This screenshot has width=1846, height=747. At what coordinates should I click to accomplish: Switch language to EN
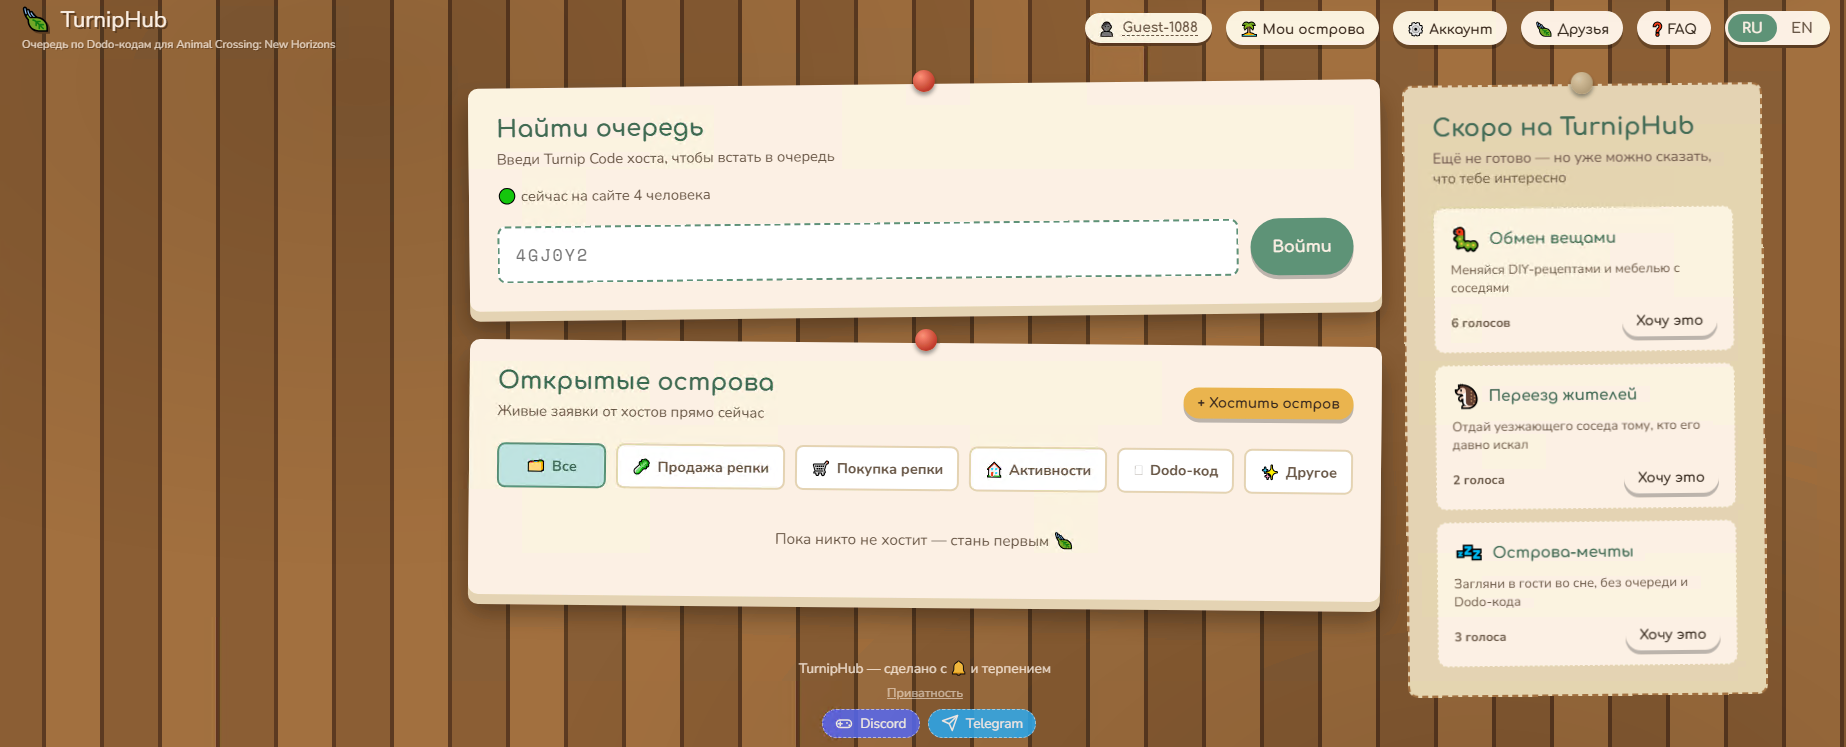tap(1802, 28)
